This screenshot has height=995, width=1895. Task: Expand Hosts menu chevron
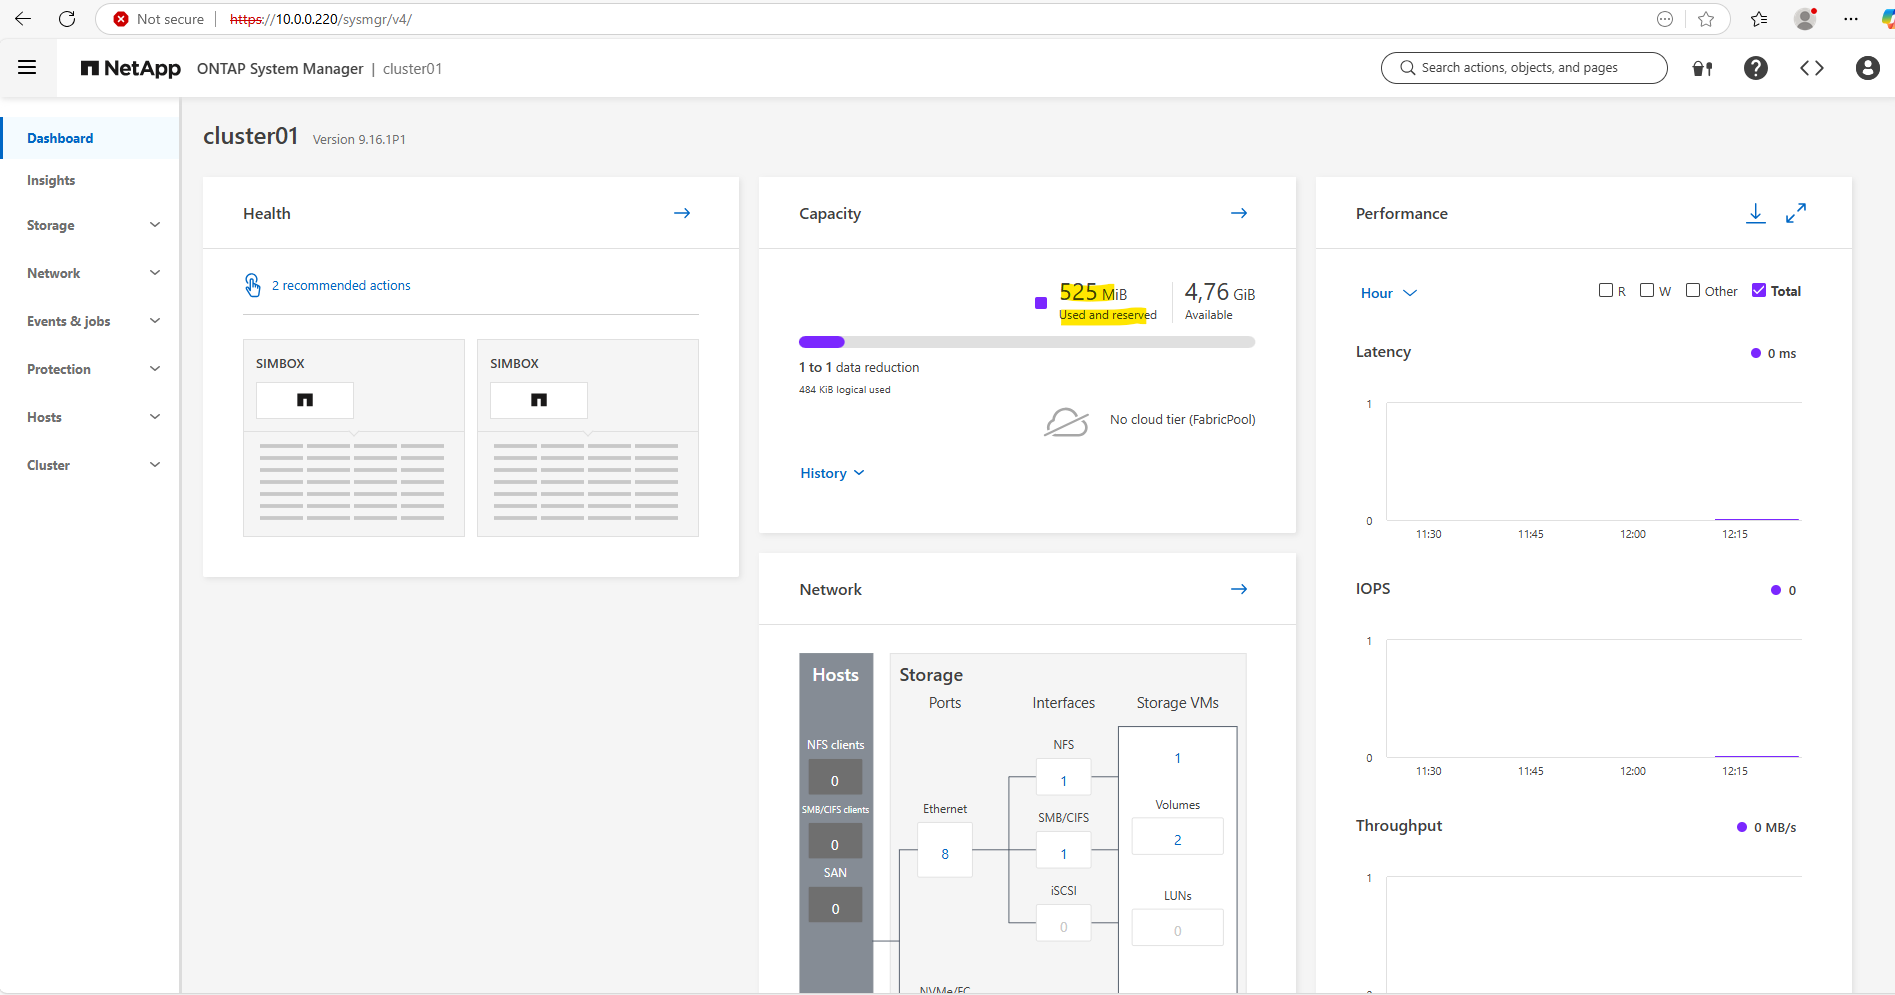155,417
